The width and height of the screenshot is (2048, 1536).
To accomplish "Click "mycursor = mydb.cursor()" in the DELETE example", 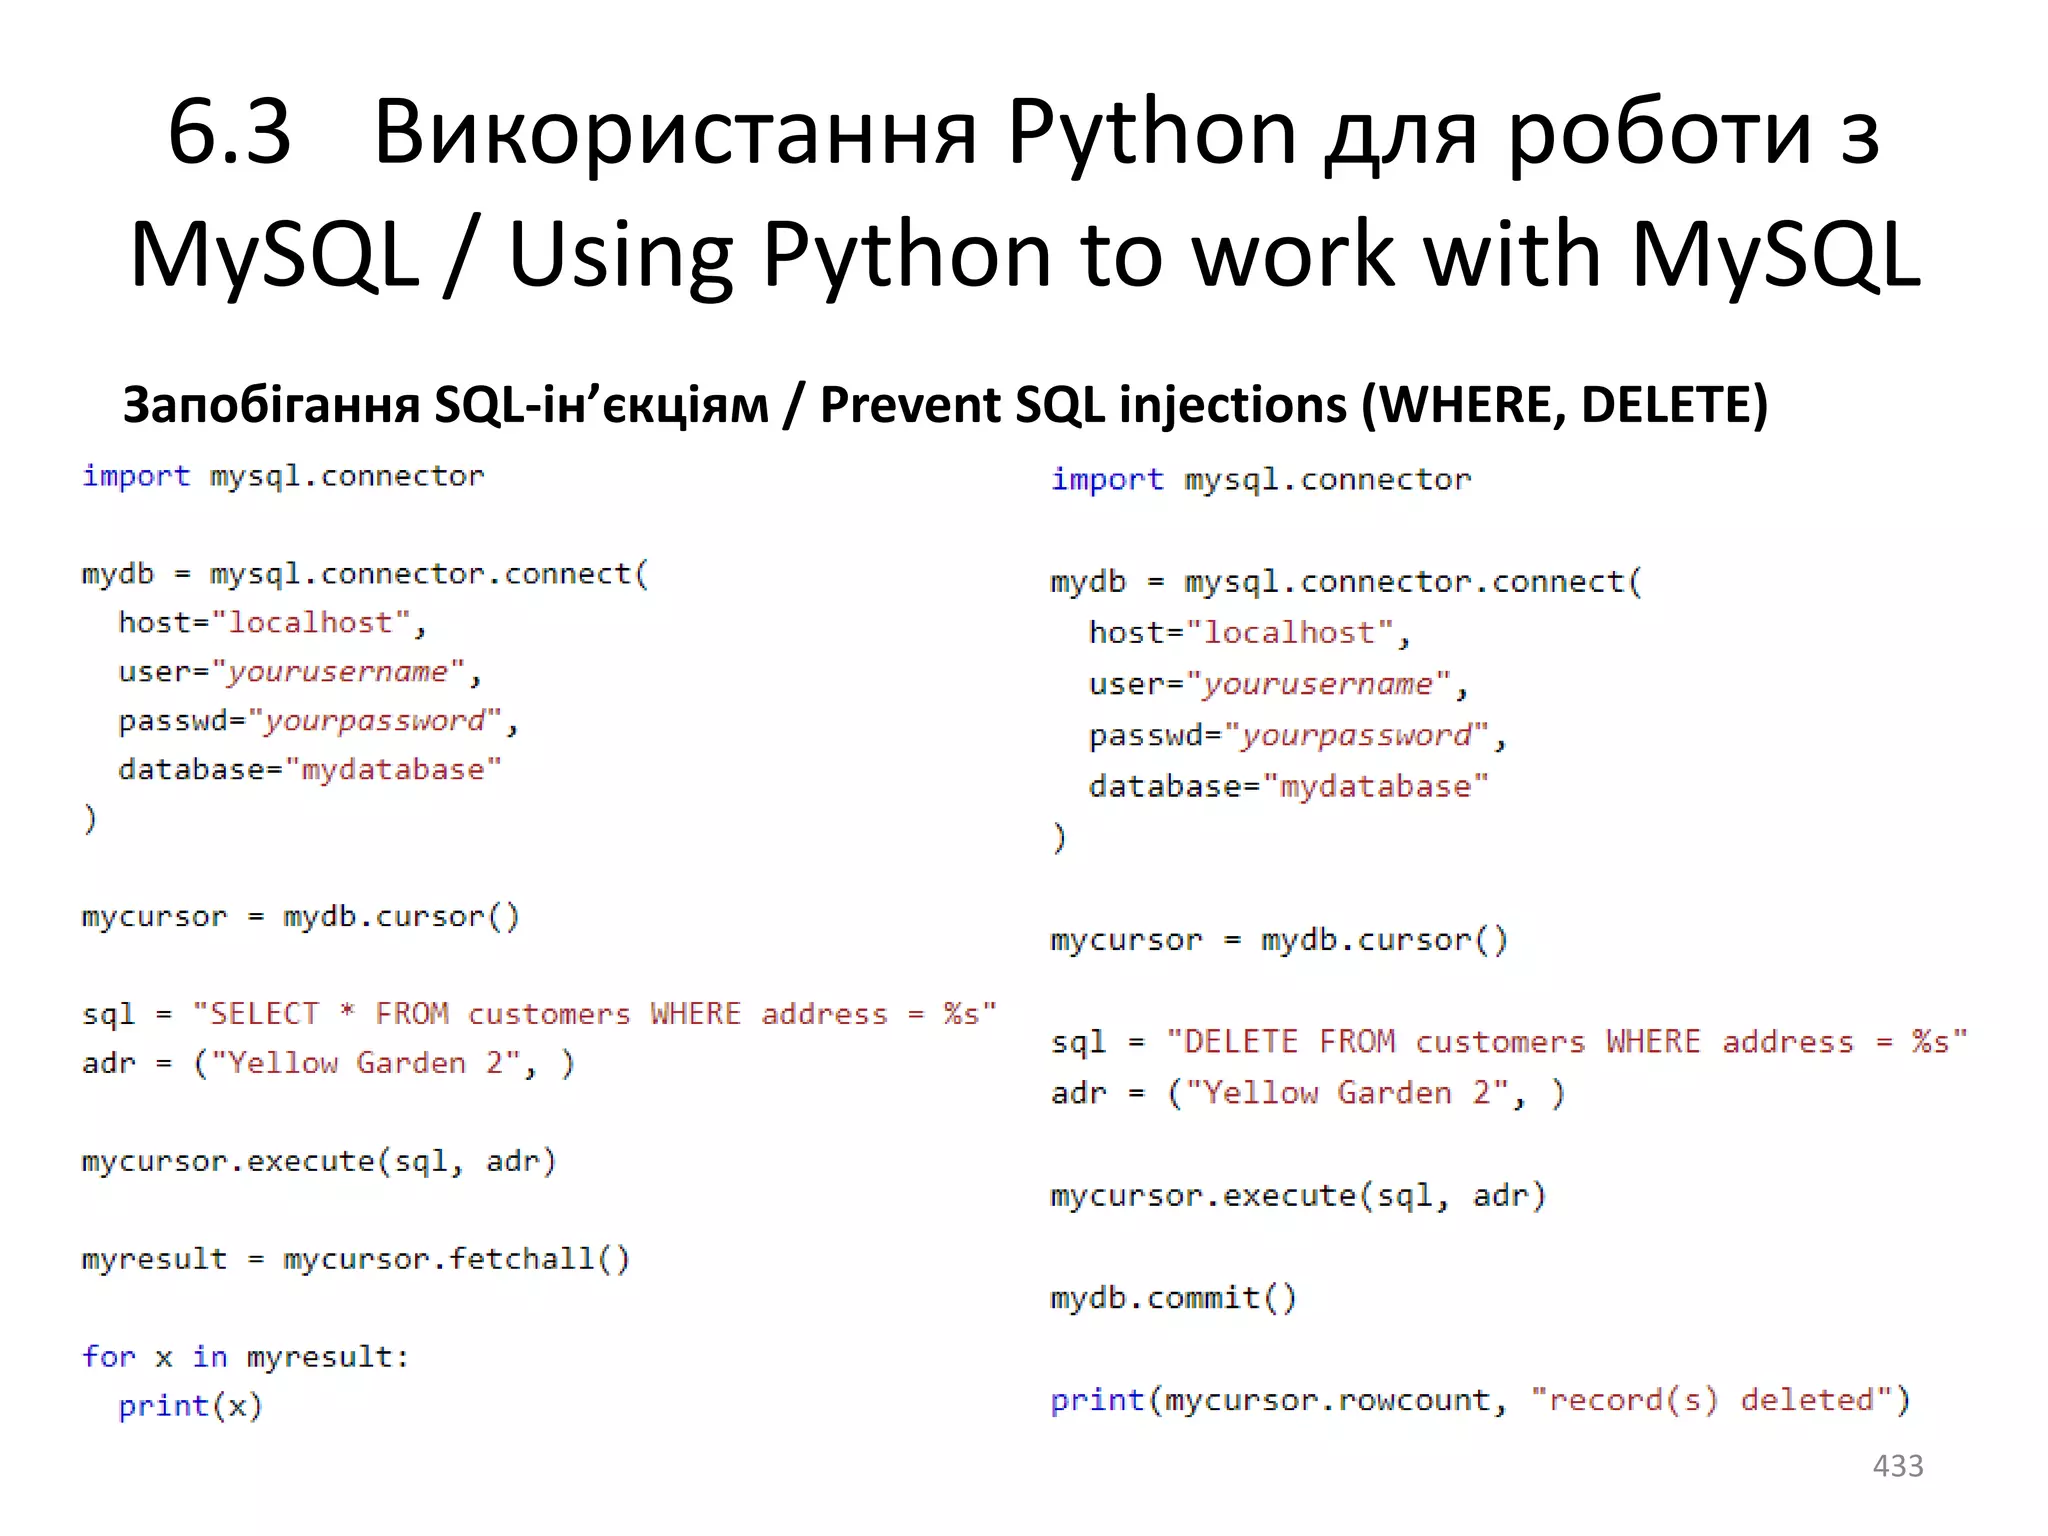I will coord(1279,940).
